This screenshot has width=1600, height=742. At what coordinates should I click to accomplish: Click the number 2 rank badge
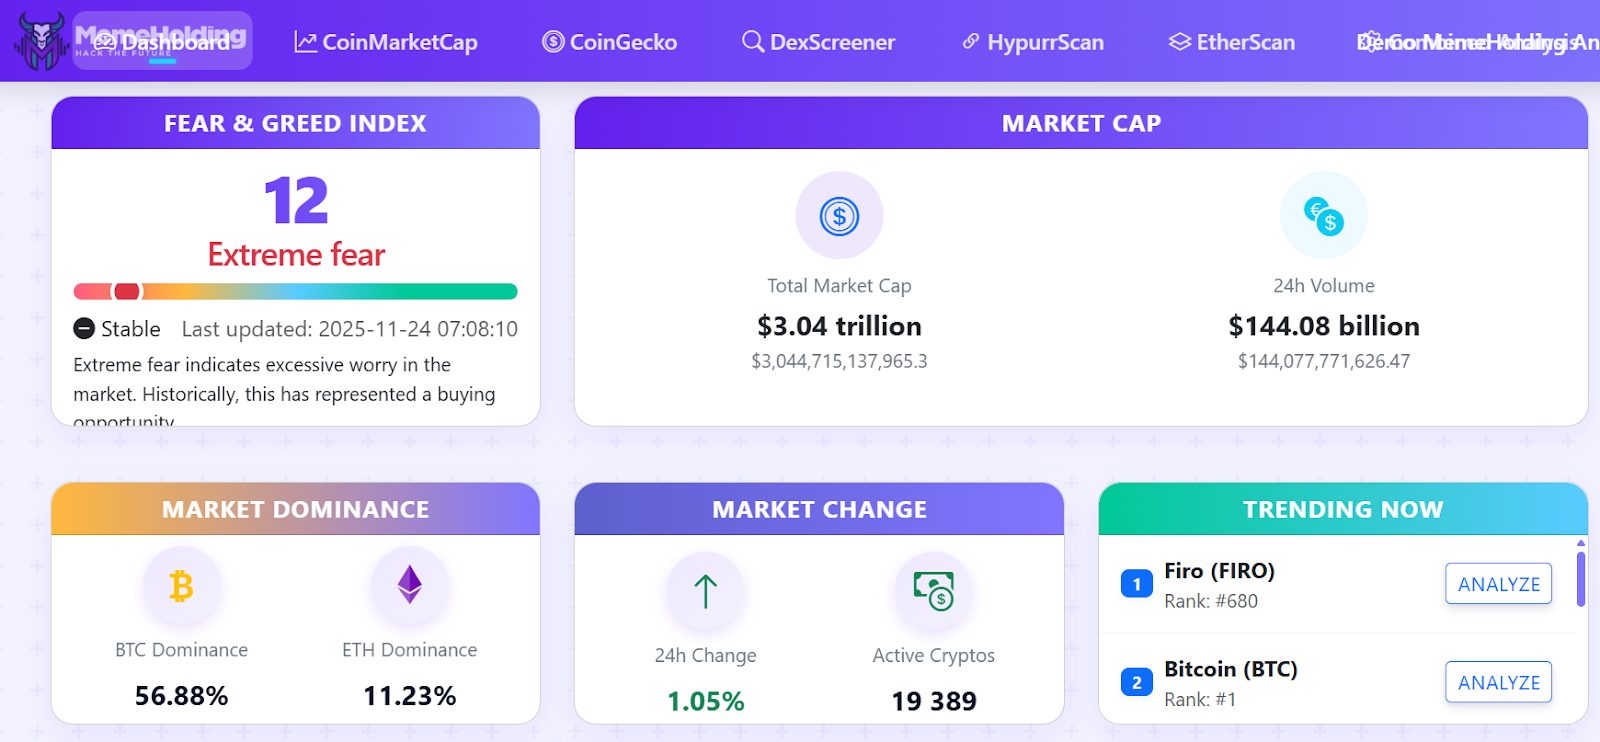pyautogui.click(x=1136, y=682)
